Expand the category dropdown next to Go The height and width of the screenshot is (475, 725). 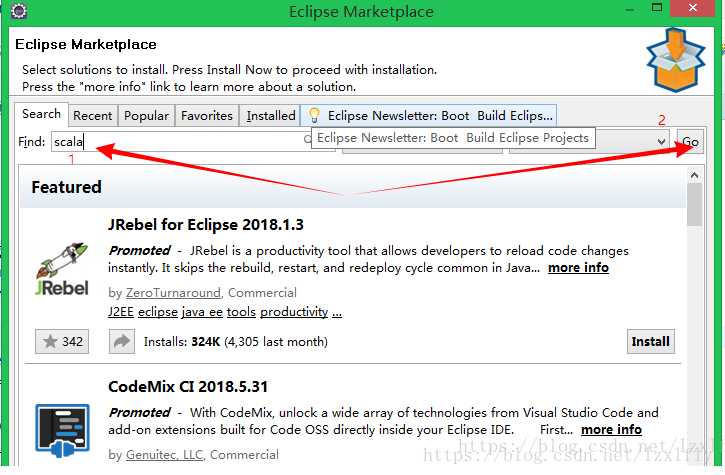coord(662,142)
